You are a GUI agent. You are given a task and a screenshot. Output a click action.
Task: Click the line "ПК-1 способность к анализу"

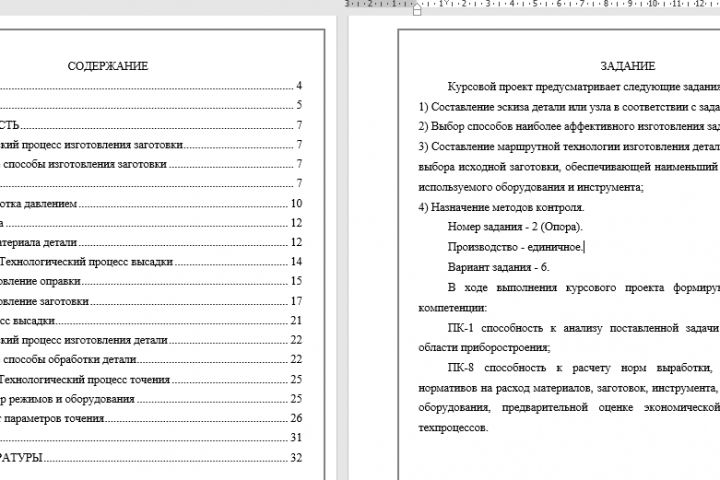(x=584, y=328)
